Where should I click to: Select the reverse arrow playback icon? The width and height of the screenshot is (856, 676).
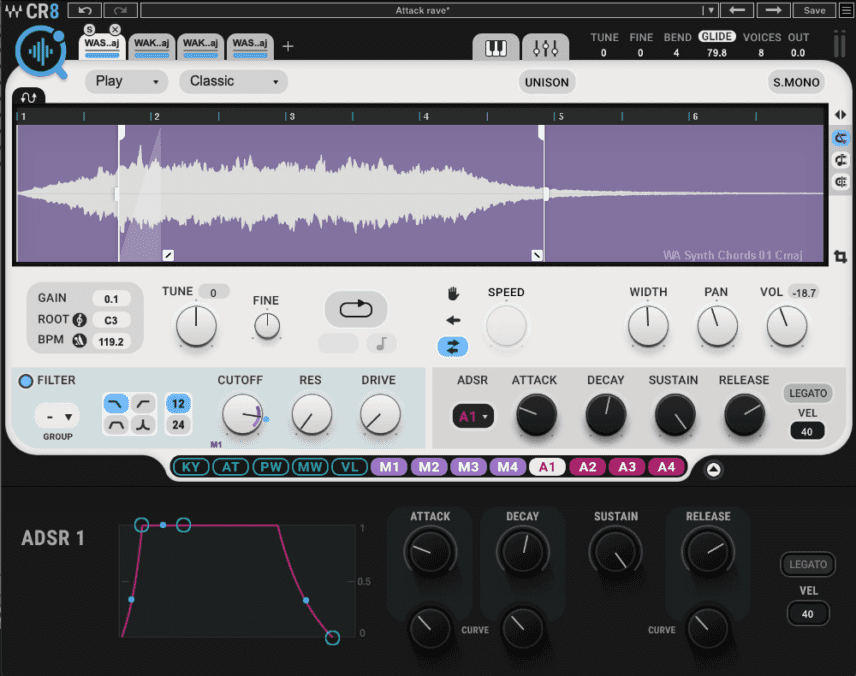[453, 321]
